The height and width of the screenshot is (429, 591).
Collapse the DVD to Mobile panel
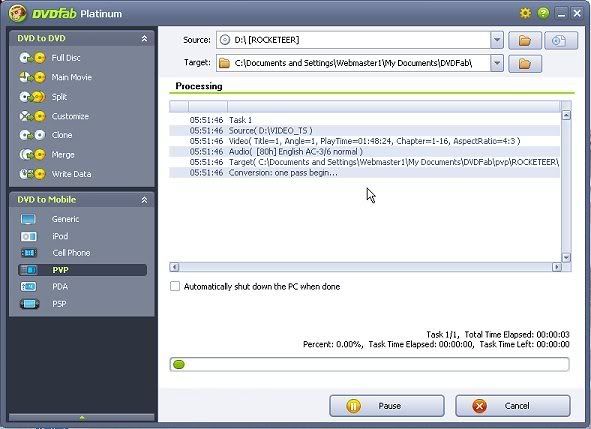click(144, 200)
